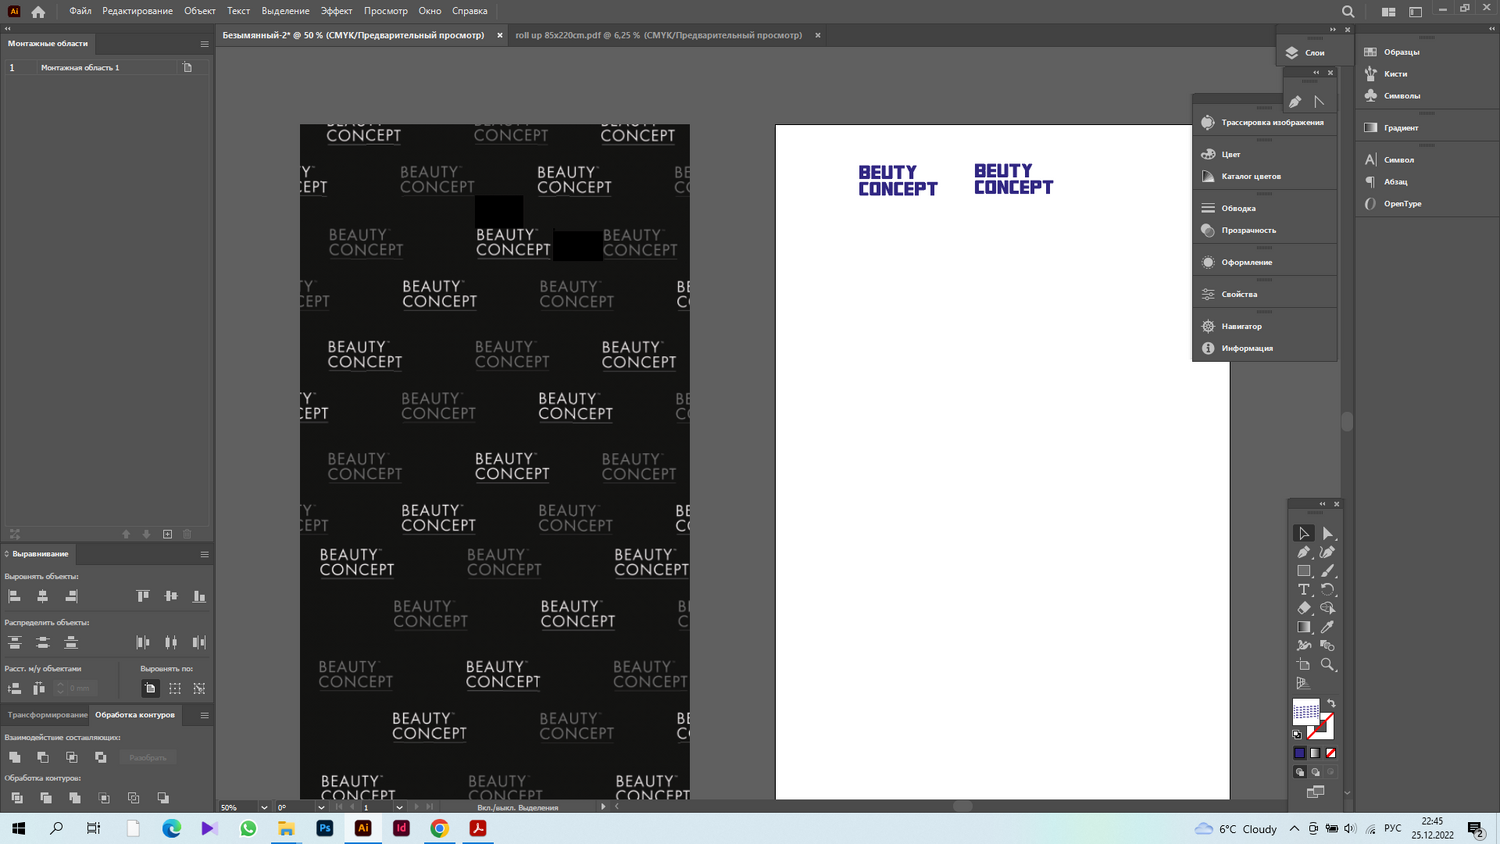This screenshot has width=1500, height=844.
Task: Distribute objects by vertical centers
Action: click(42, 642)
